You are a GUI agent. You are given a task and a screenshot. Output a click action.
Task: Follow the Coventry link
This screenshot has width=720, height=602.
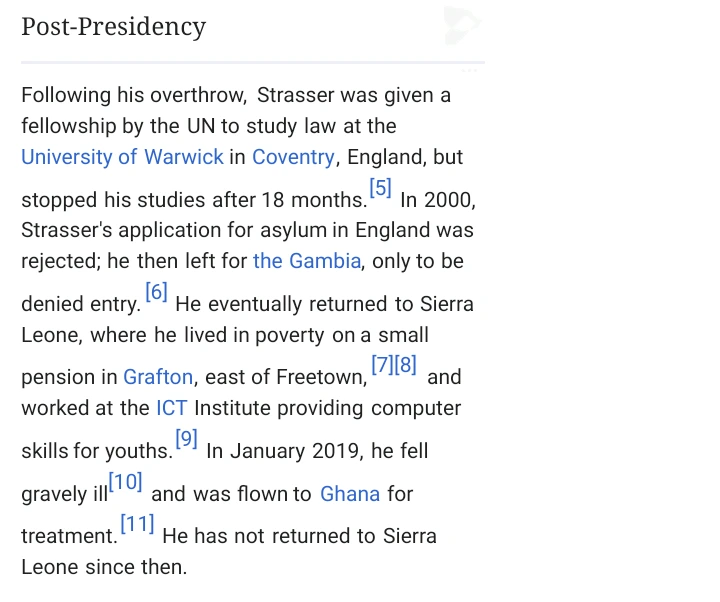pos(293,157)
